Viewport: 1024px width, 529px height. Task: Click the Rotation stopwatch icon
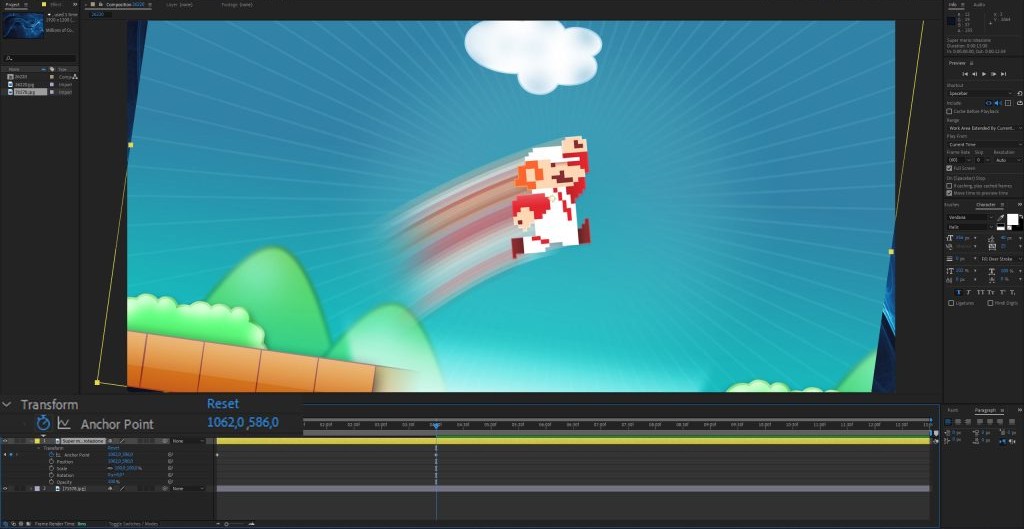52,475
